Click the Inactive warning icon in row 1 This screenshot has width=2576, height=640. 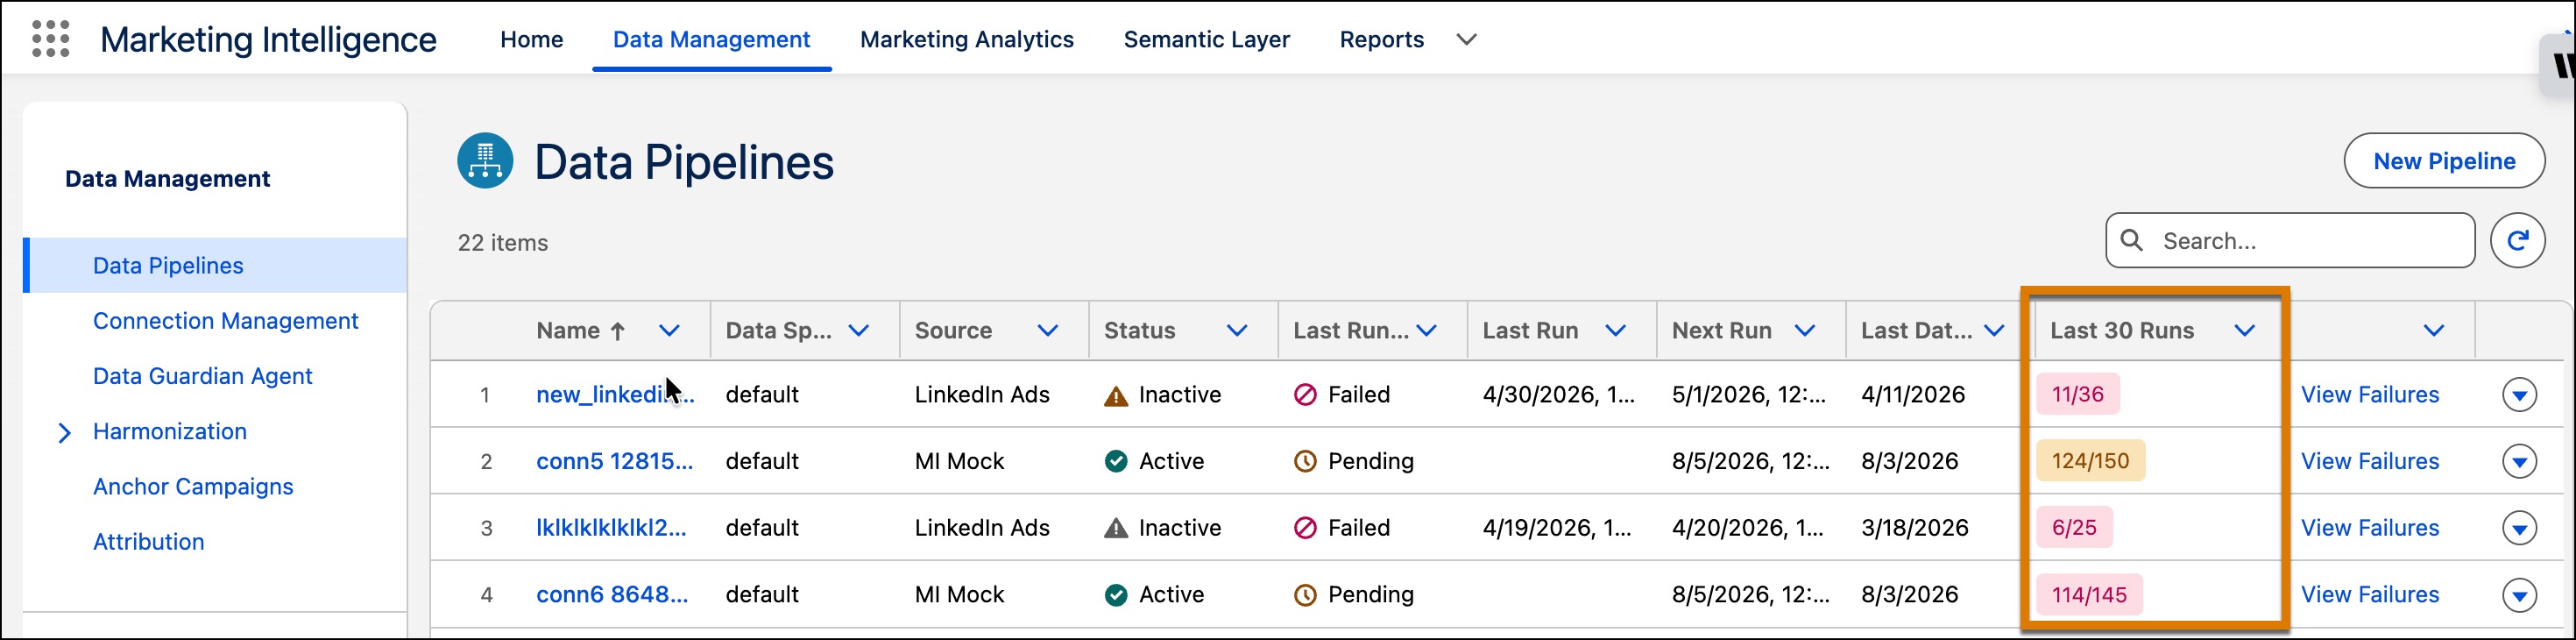click(1116, 396)
